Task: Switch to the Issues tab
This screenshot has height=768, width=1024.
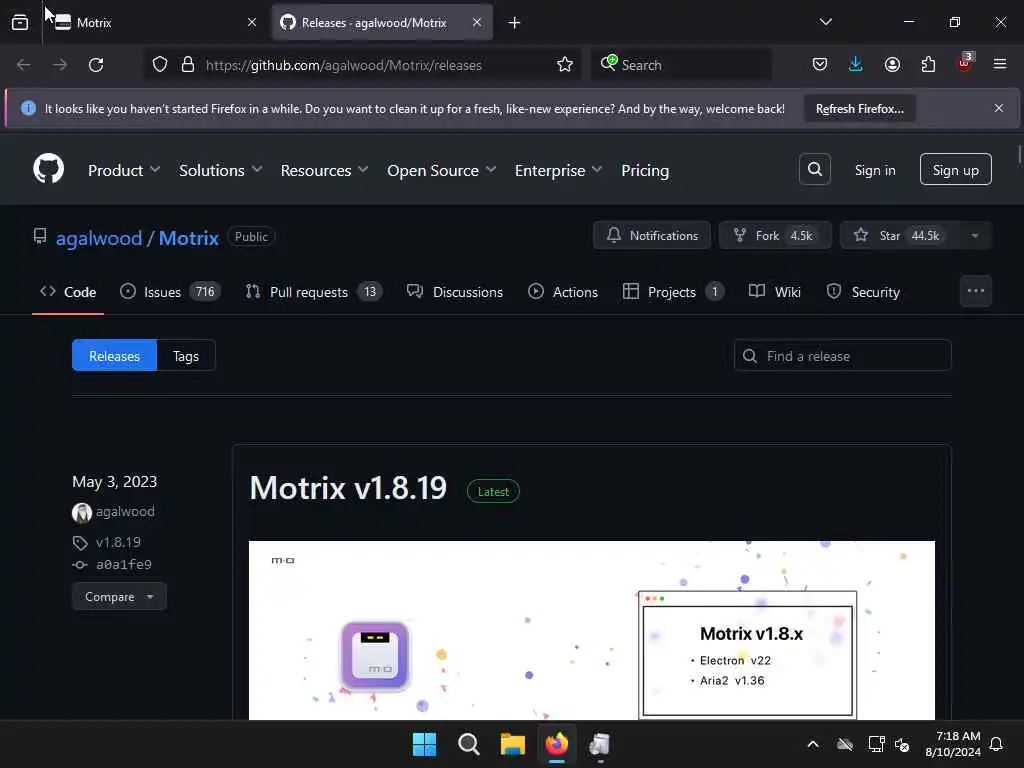Action: [170, 292]
